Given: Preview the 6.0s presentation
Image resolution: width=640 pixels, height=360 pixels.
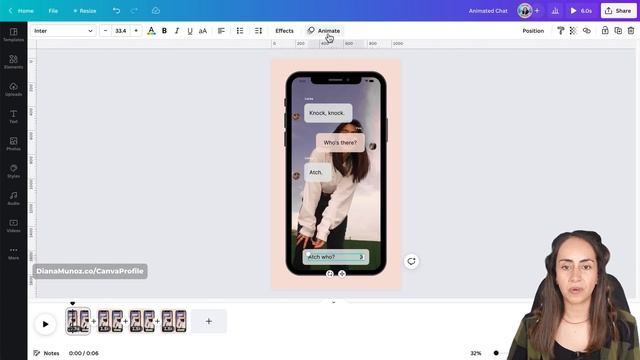Looking at the screenshot, I should click(x=581, y=11).
